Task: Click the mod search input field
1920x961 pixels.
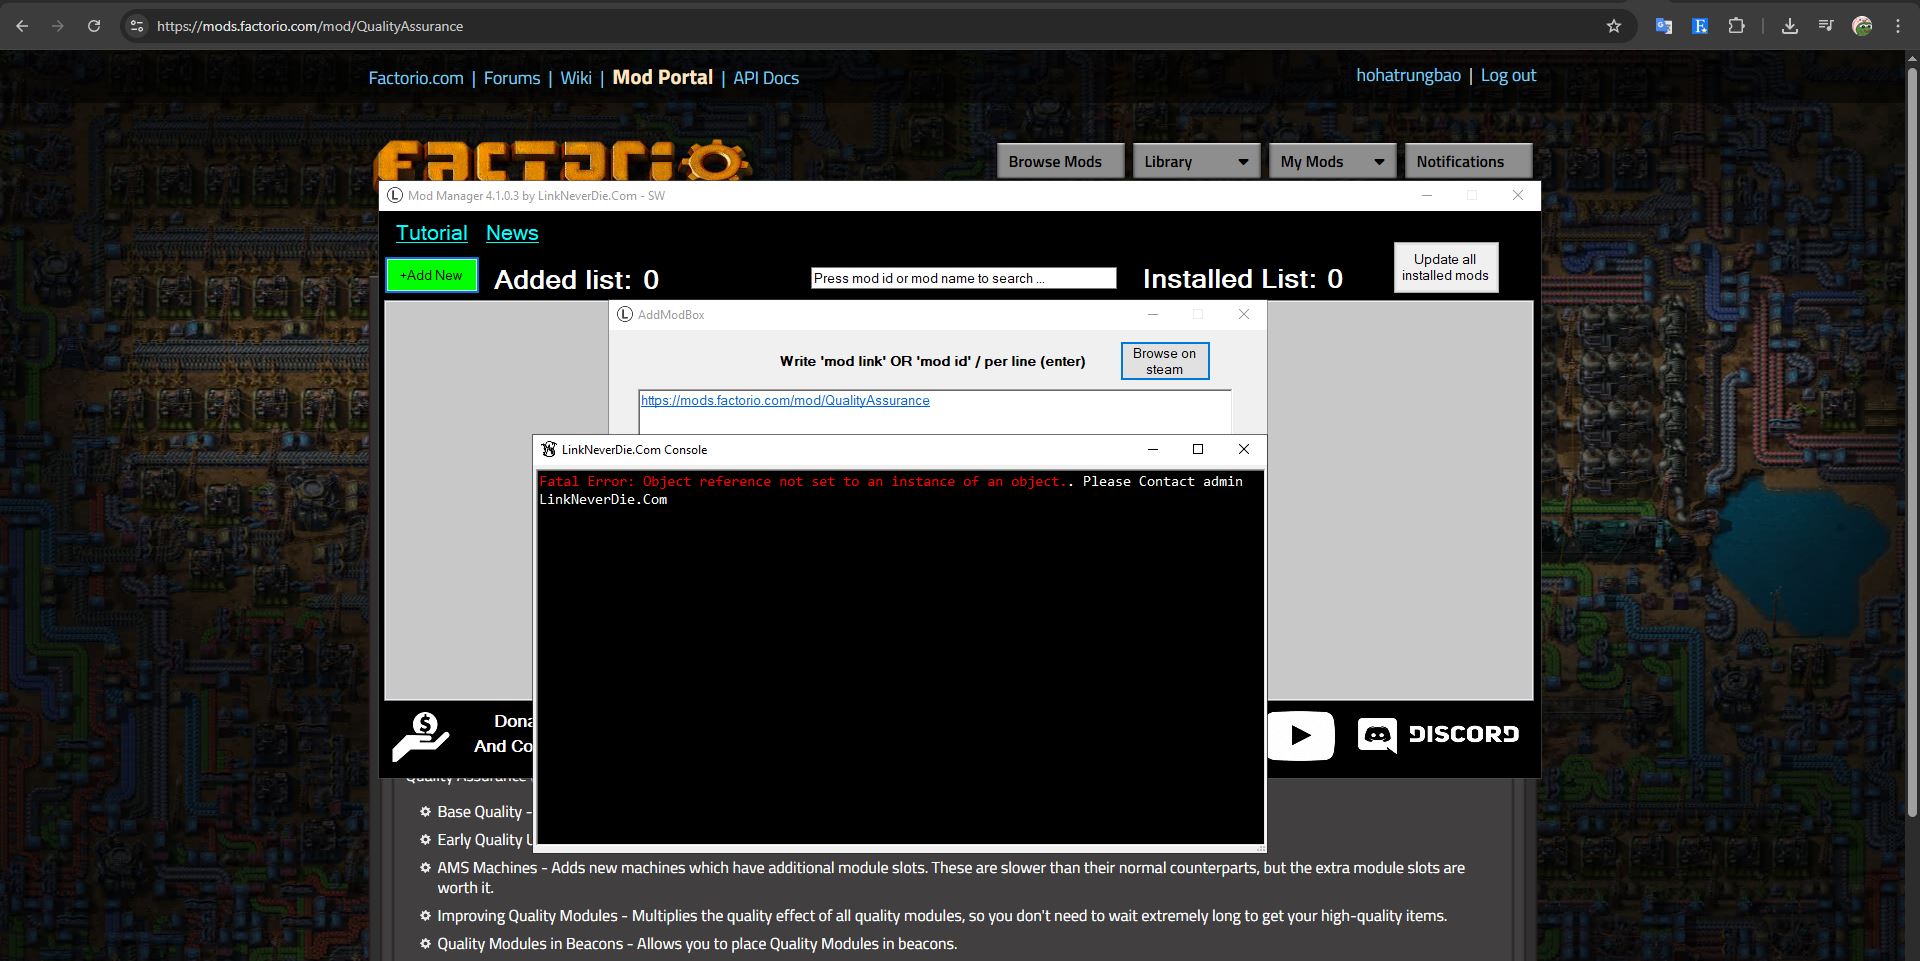Action: [x=963, y=278]
